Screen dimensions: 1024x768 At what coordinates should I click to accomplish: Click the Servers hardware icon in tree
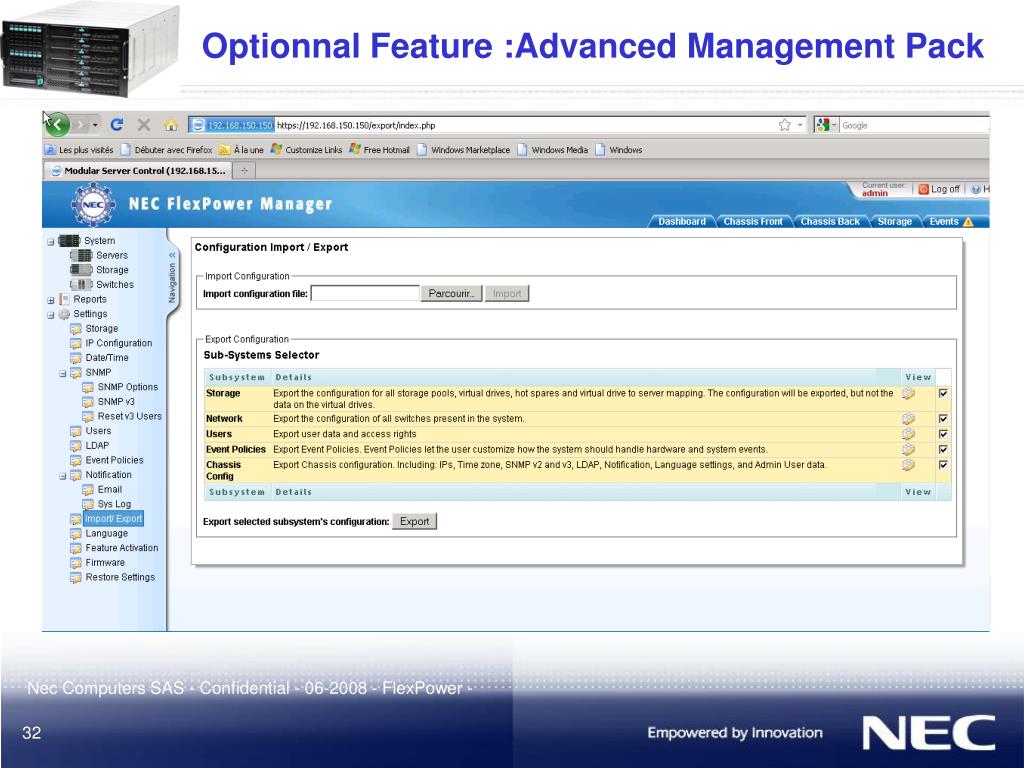coord(81,255)
